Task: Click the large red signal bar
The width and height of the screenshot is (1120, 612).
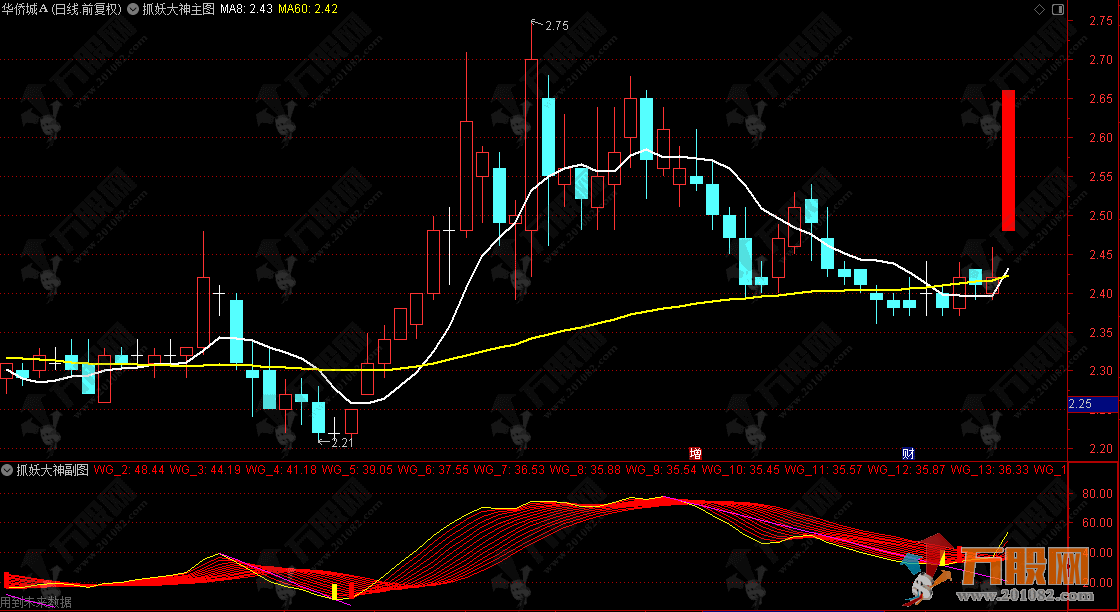Action: click(x=1008, y=160)
